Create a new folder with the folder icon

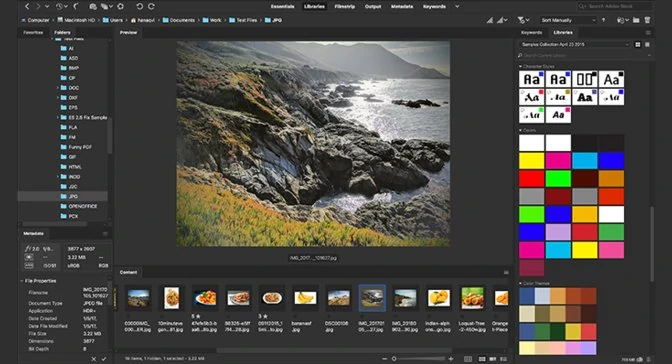point(636,20)
